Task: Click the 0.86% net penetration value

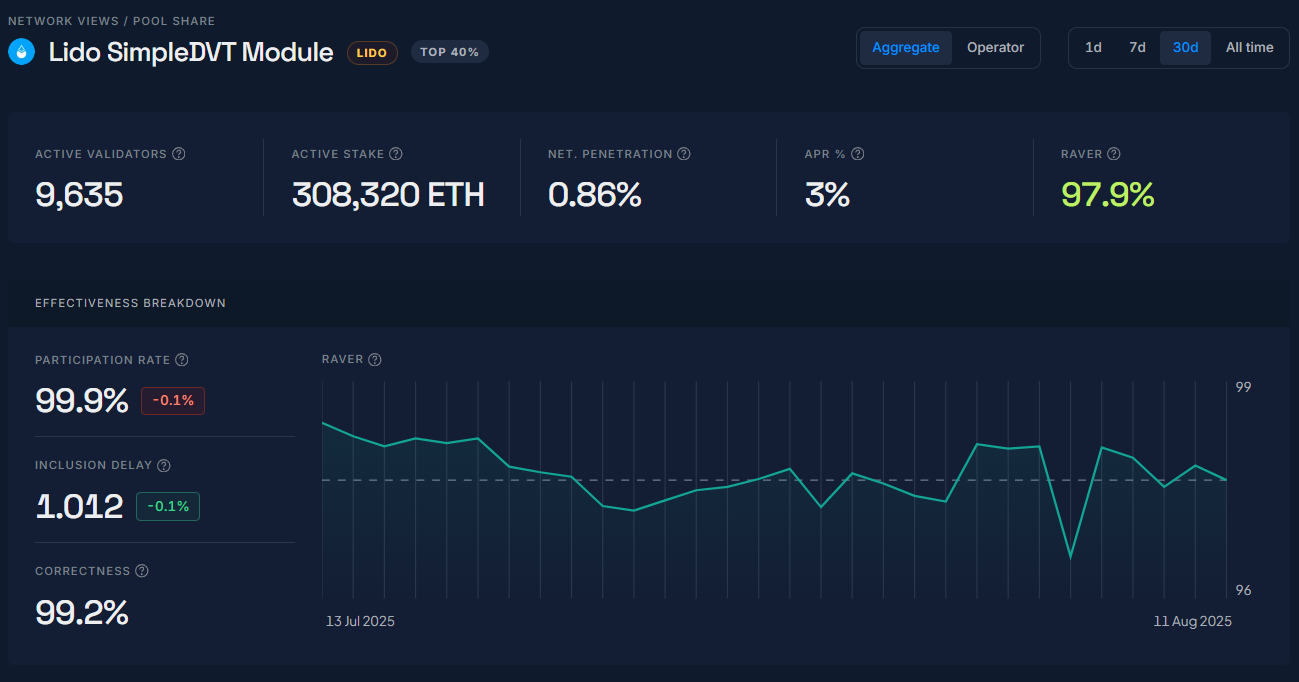Action: [x=595, y=195]
